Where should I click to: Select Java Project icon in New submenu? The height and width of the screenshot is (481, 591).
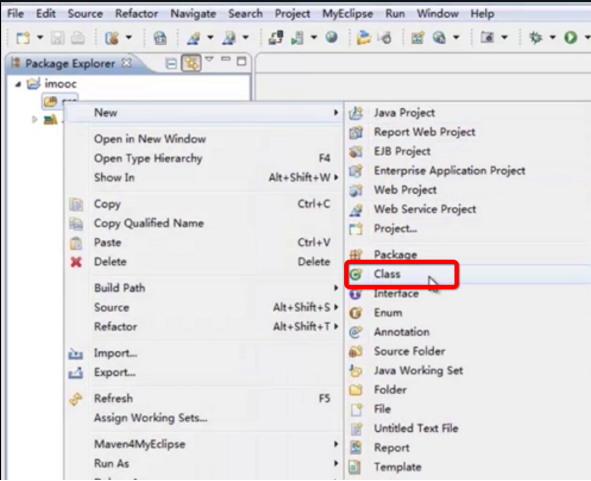click(x=356, y=113)
